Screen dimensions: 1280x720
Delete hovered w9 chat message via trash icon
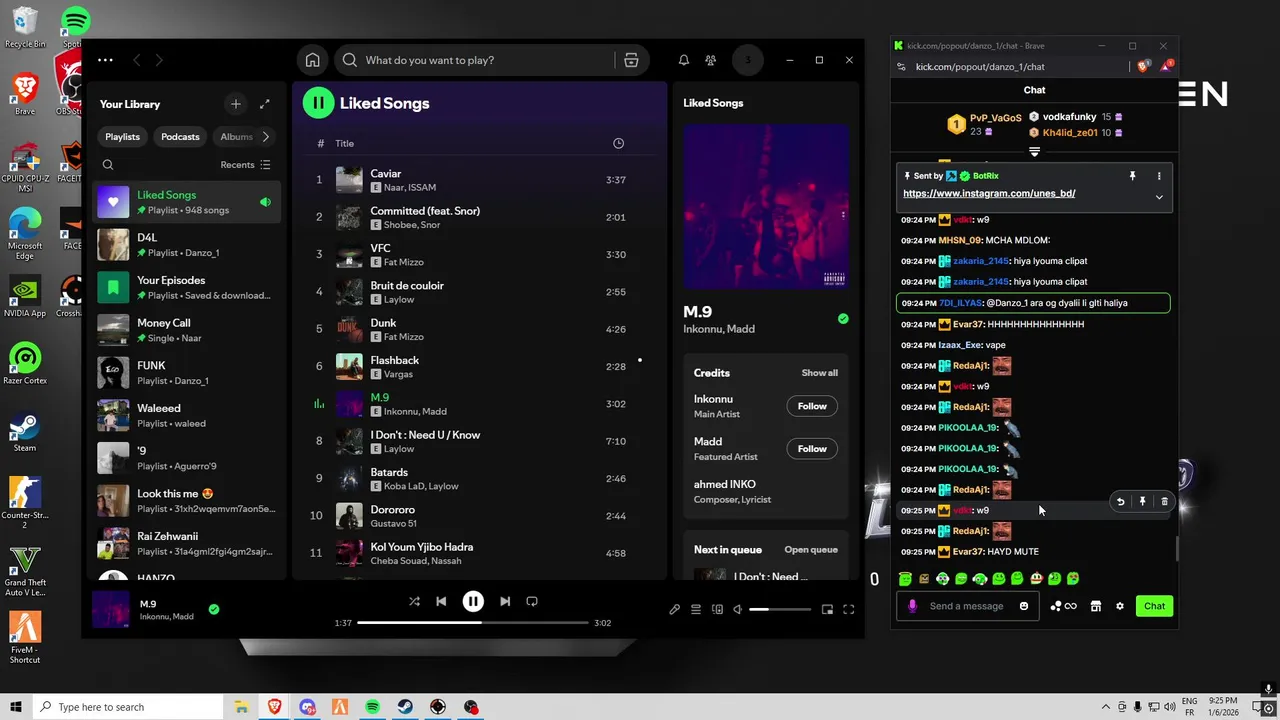(x=1164, y=502)
